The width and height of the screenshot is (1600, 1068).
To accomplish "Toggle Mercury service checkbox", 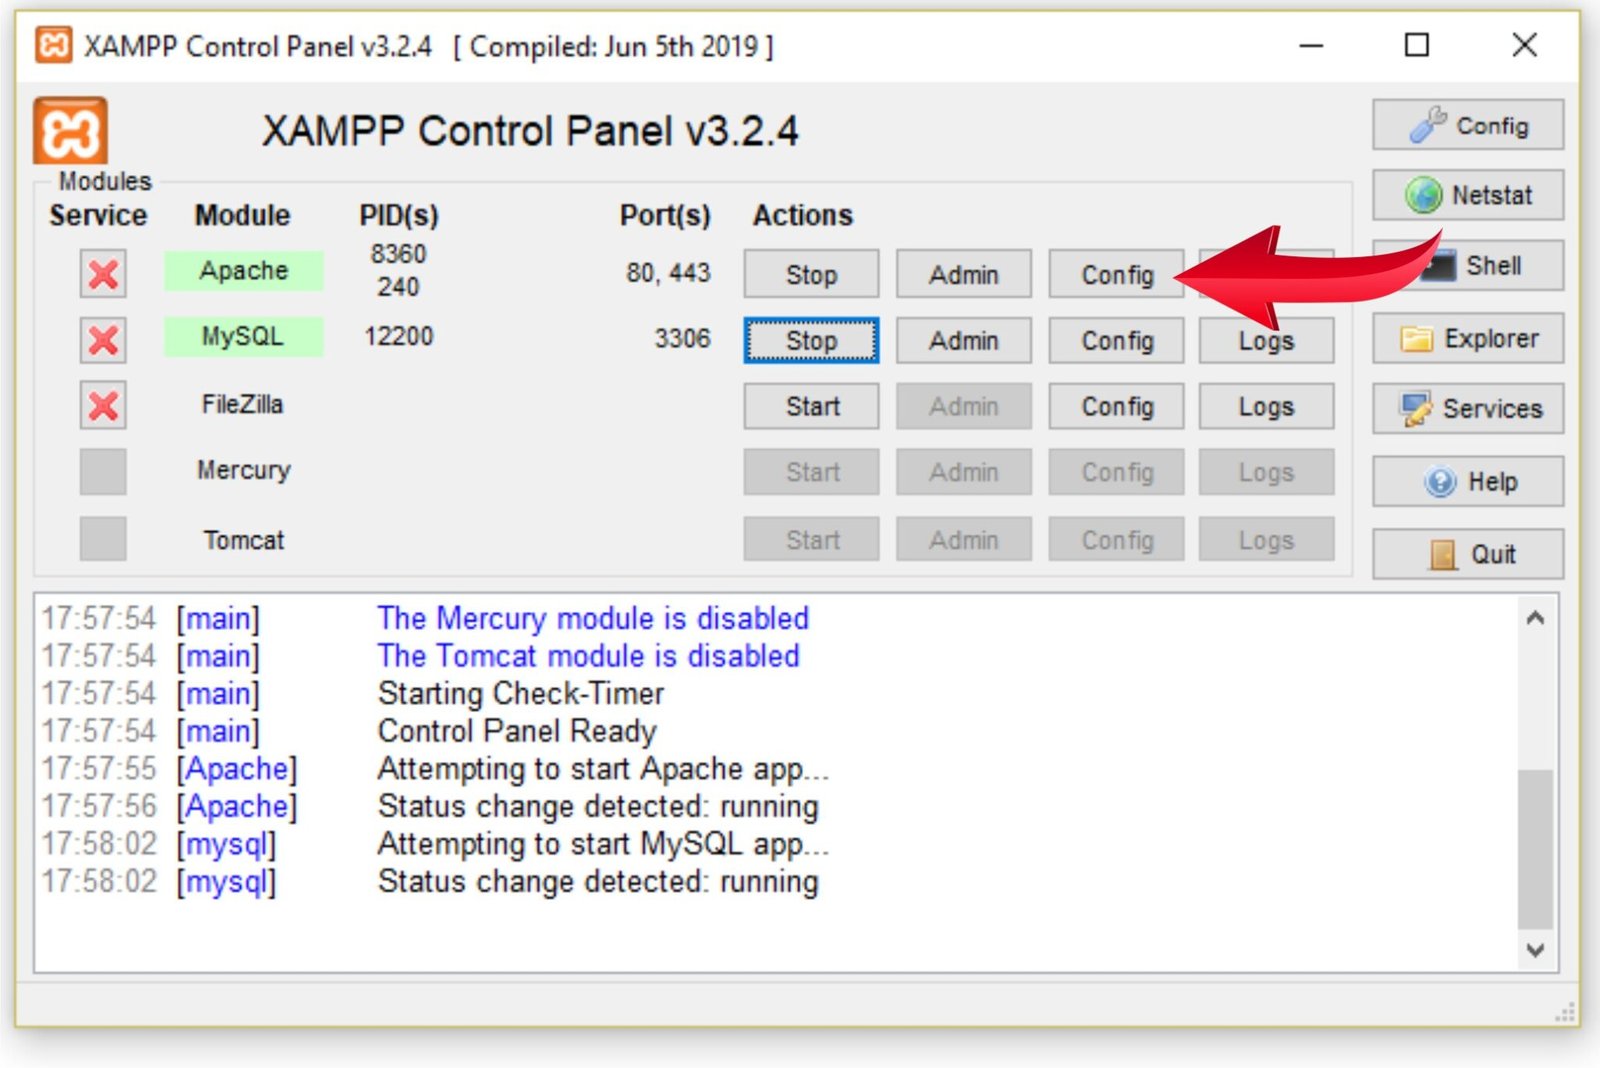I will point(103,472).
